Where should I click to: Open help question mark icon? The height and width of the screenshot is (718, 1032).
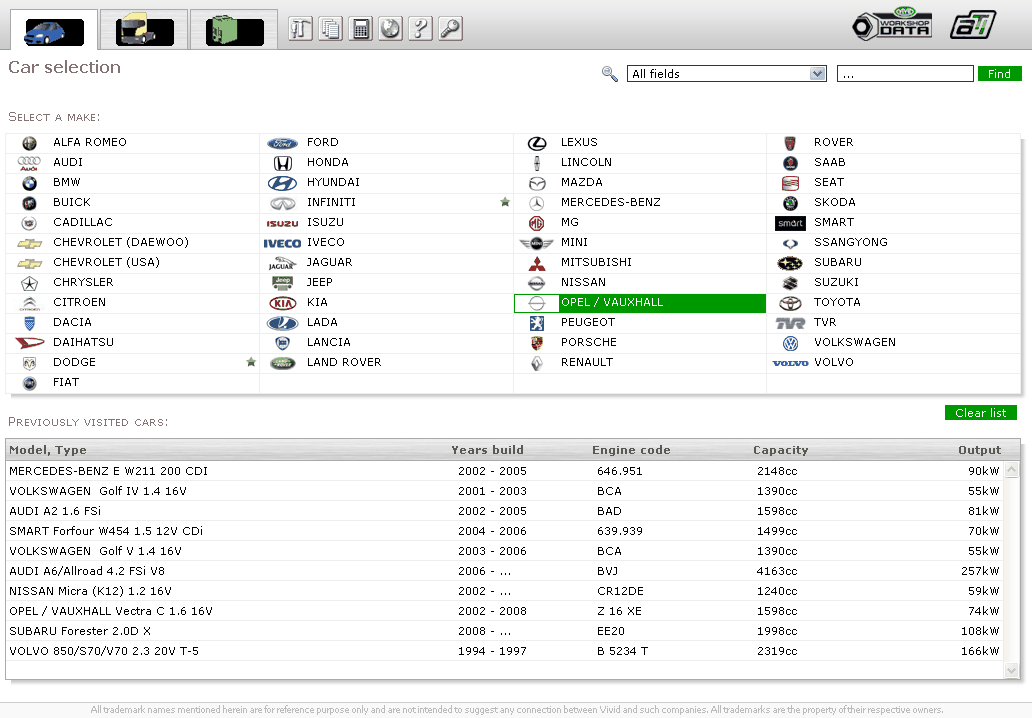pyautogui.click(x=421, y=28)
